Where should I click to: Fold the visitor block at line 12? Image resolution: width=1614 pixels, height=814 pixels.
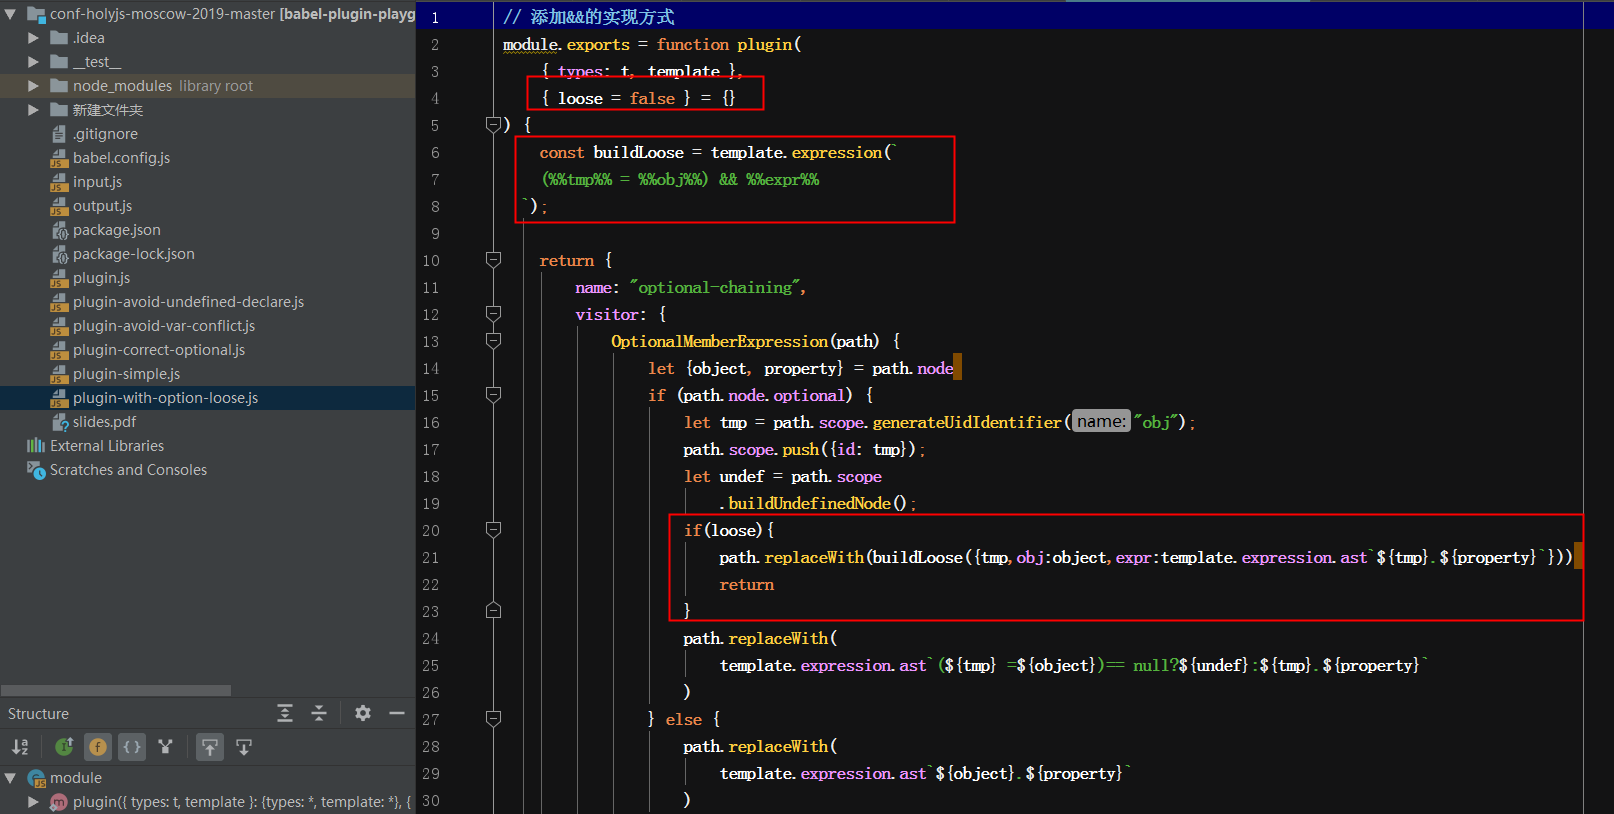[493, 314]
